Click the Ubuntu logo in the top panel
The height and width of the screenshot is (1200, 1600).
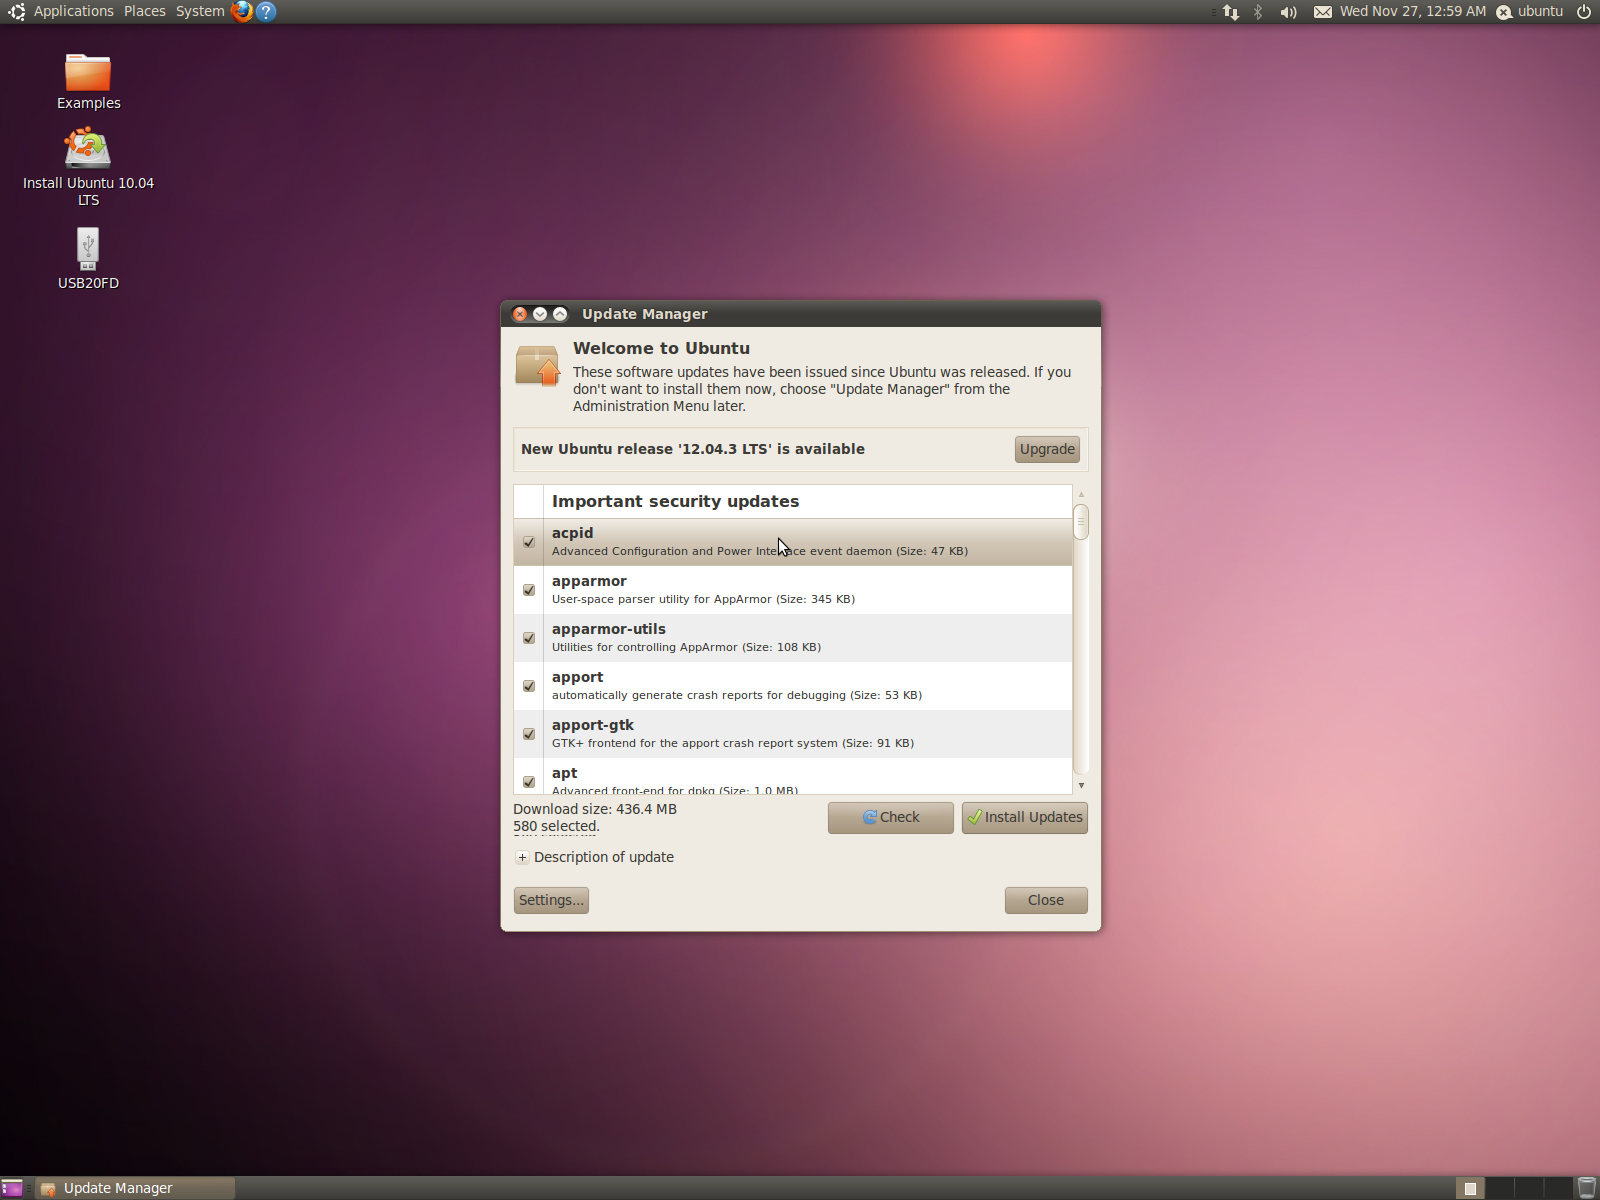click(17, 12)
